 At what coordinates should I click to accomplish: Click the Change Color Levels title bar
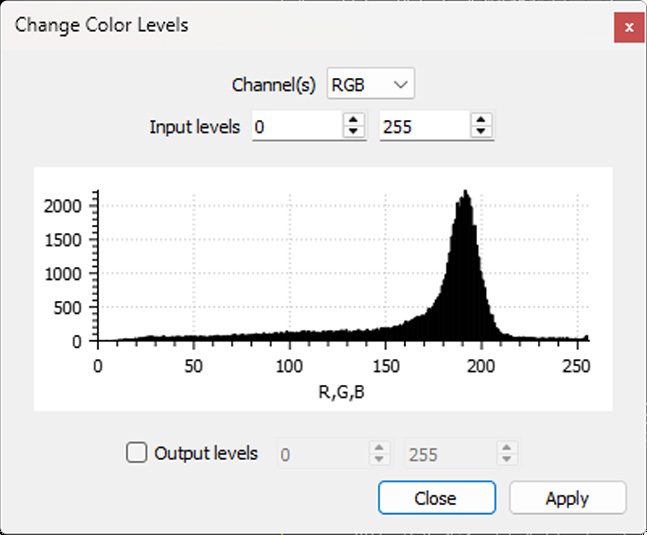pos(300,25)
